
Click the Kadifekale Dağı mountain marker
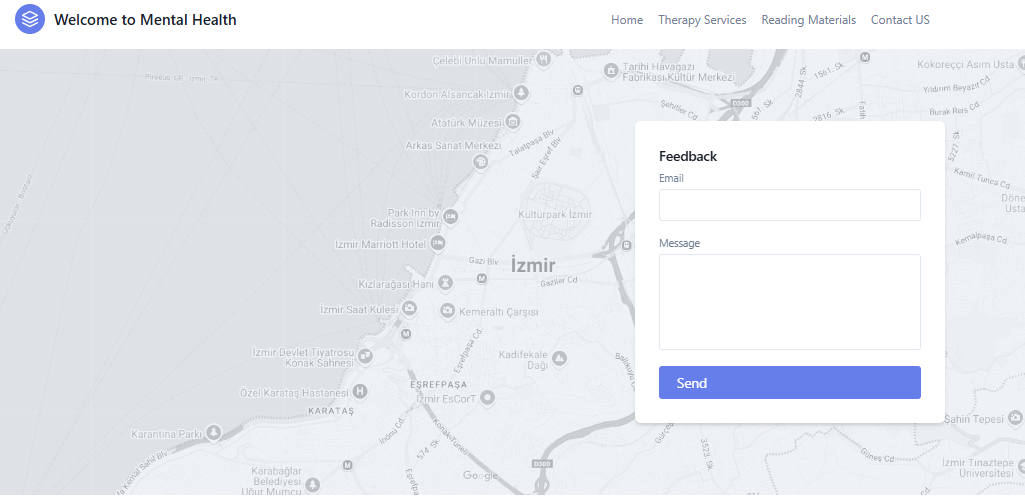(x=559, y=358)
